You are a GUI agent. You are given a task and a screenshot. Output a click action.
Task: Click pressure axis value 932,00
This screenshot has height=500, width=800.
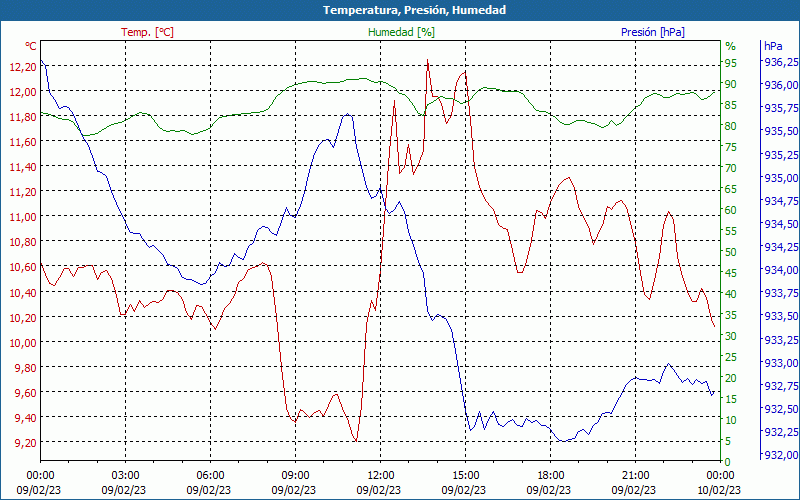point(781,455)
